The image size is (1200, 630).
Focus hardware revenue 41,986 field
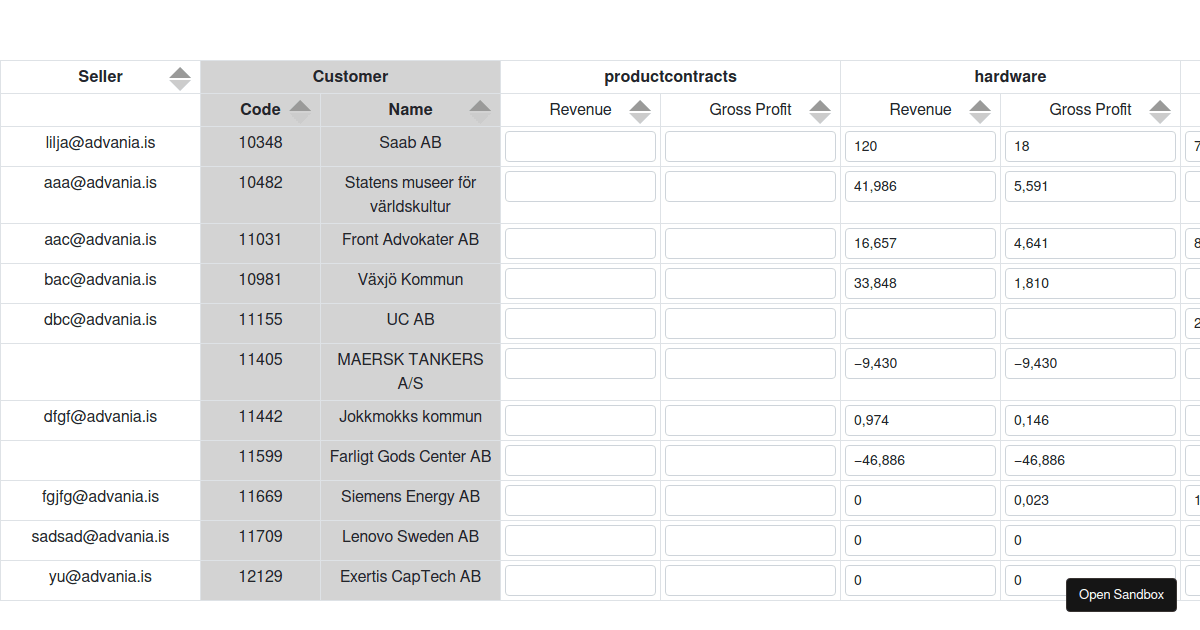point(920,186)
